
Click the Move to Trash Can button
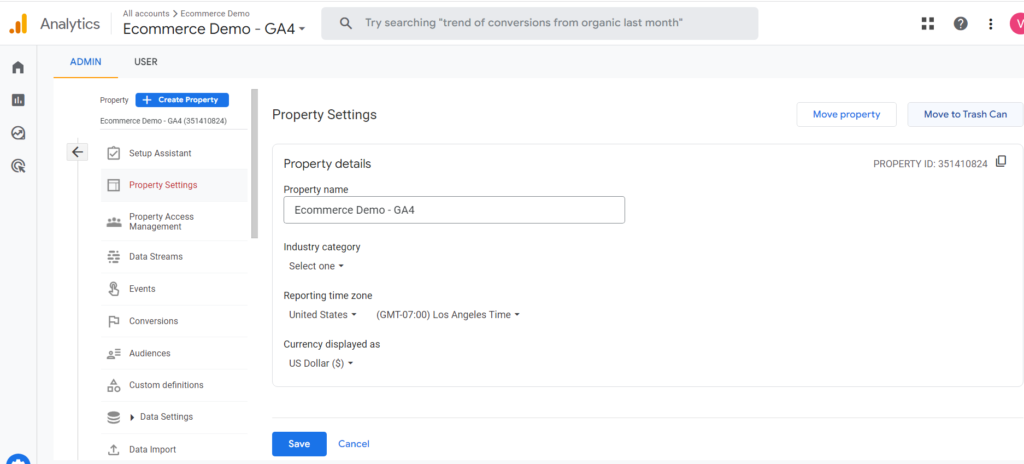(x=964, y=115)
